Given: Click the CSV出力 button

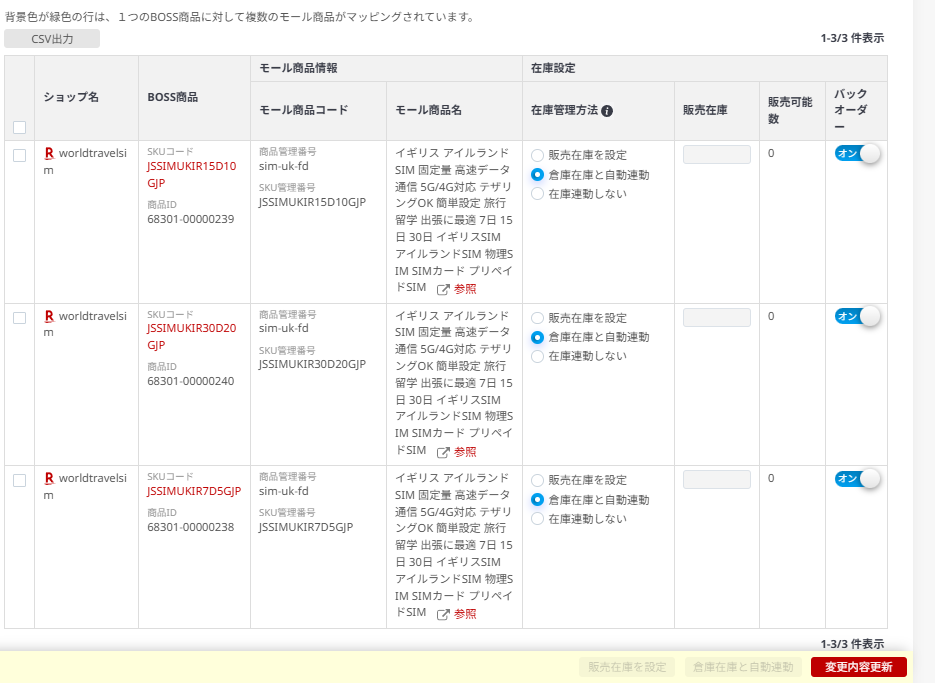Looking at the screenshot, I should [52, 39].
